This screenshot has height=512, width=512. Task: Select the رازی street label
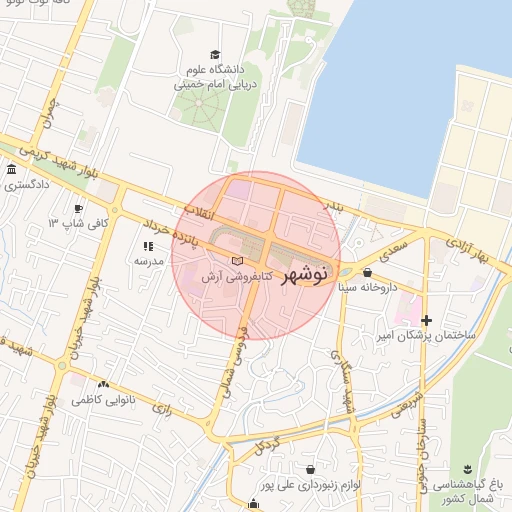click(162, 409)
